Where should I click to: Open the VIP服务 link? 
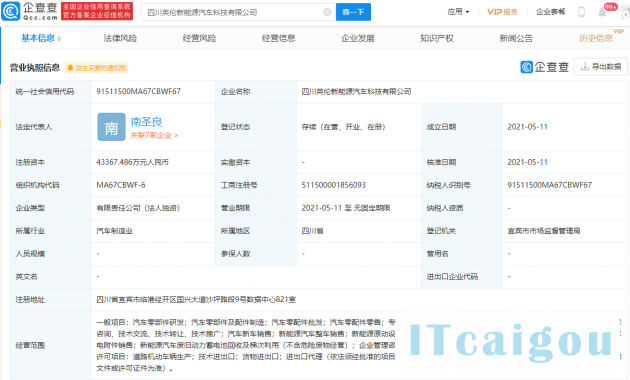[502, 12]
